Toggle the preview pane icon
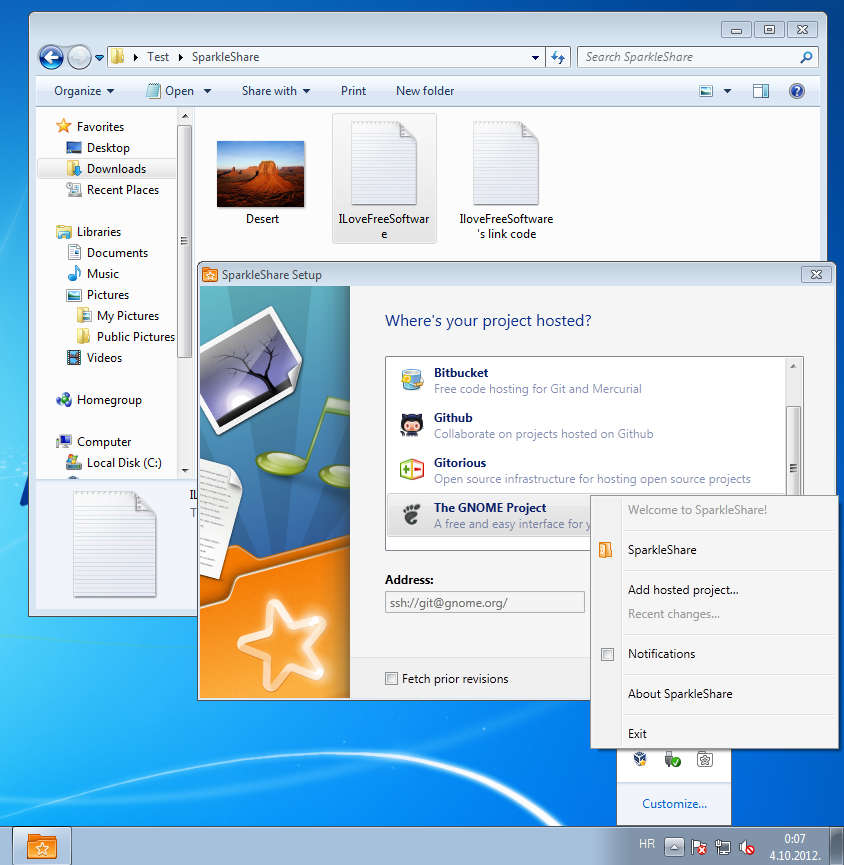 (x=761, y=91)
